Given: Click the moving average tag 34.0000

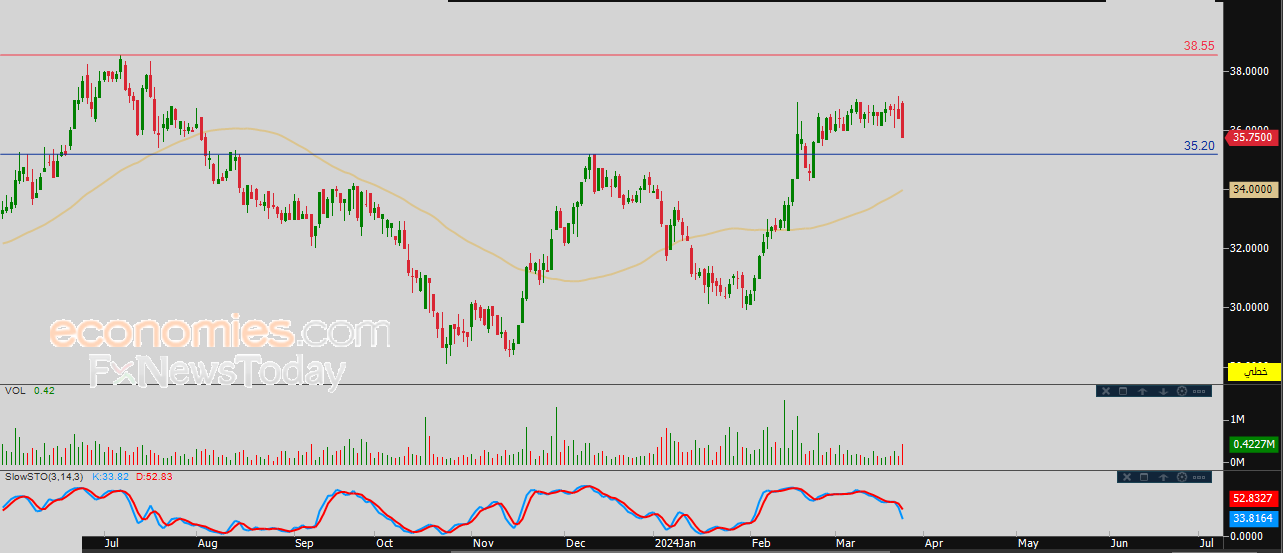Looking at the screenshot, I should click(x=1253, y=188).
